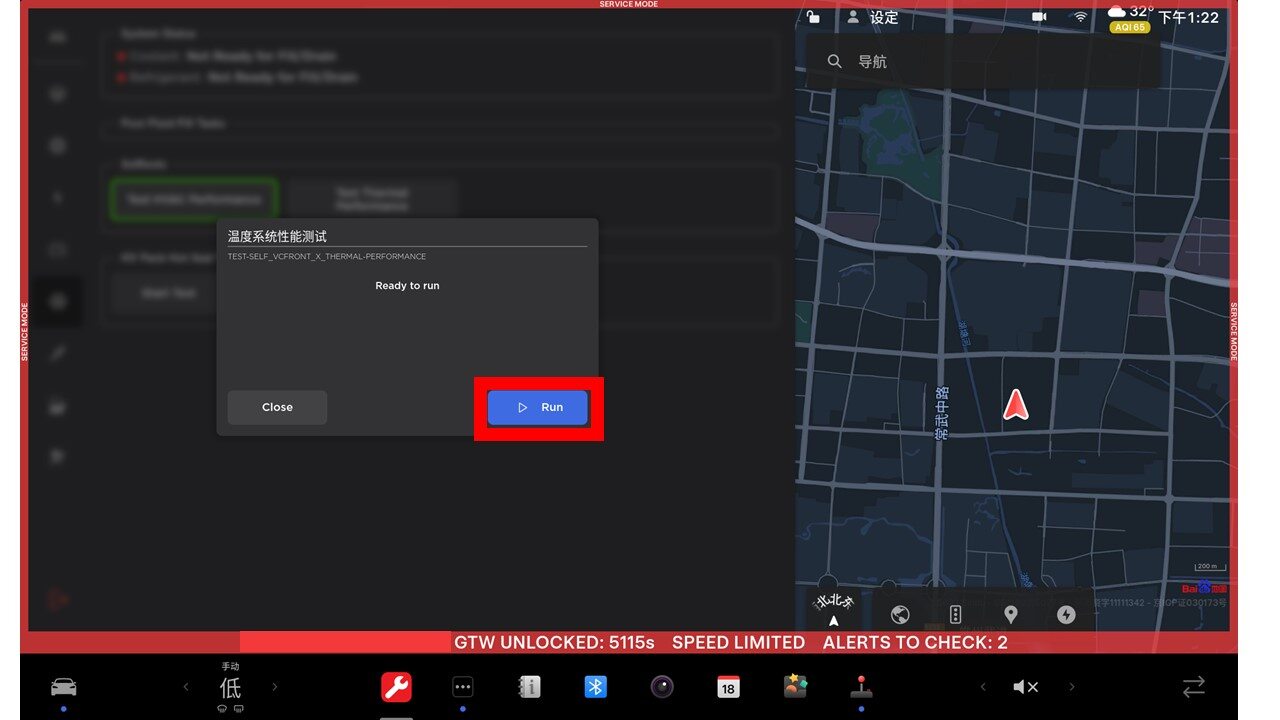Launch the camera app from the dock
This screenshot has height=720, width=1280.
662,687
